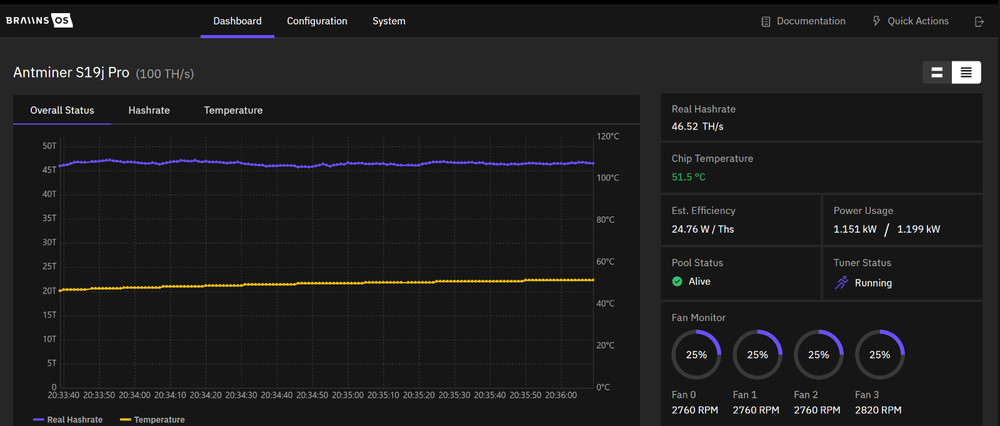Click the 1.199 kW power value
This screenshot has width=1000, height=426.
(918, 229)
